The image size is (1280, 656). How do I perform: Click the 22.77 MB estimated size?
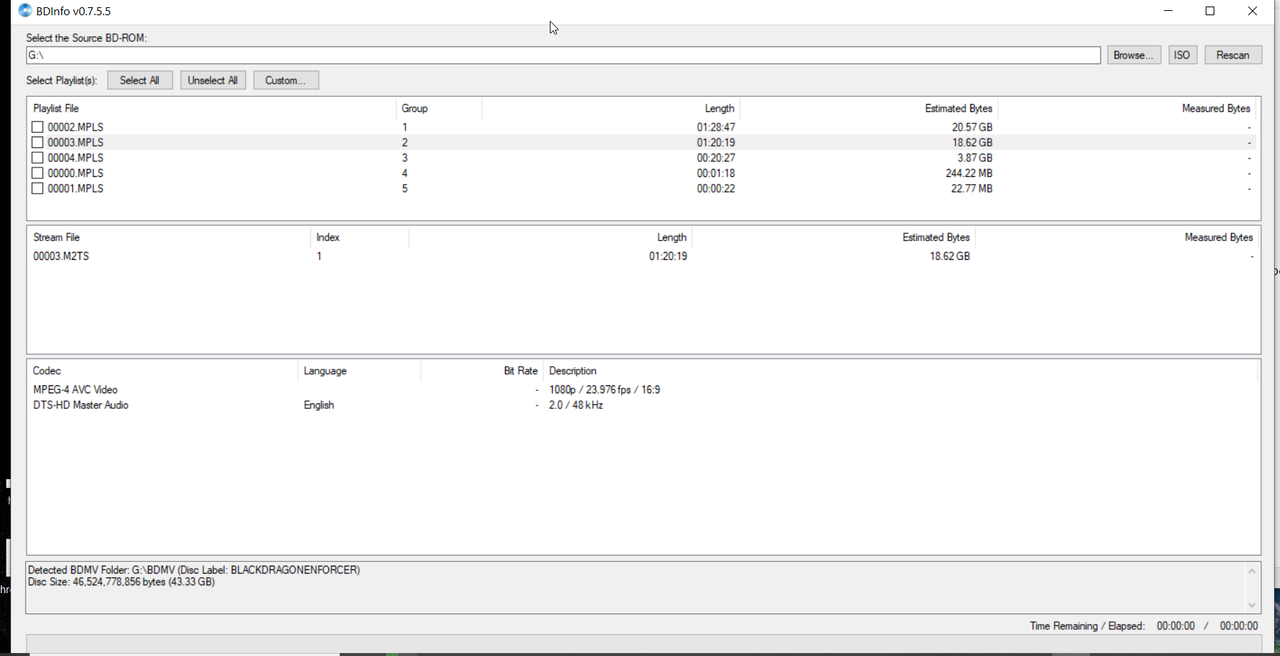tap(971, 188)
